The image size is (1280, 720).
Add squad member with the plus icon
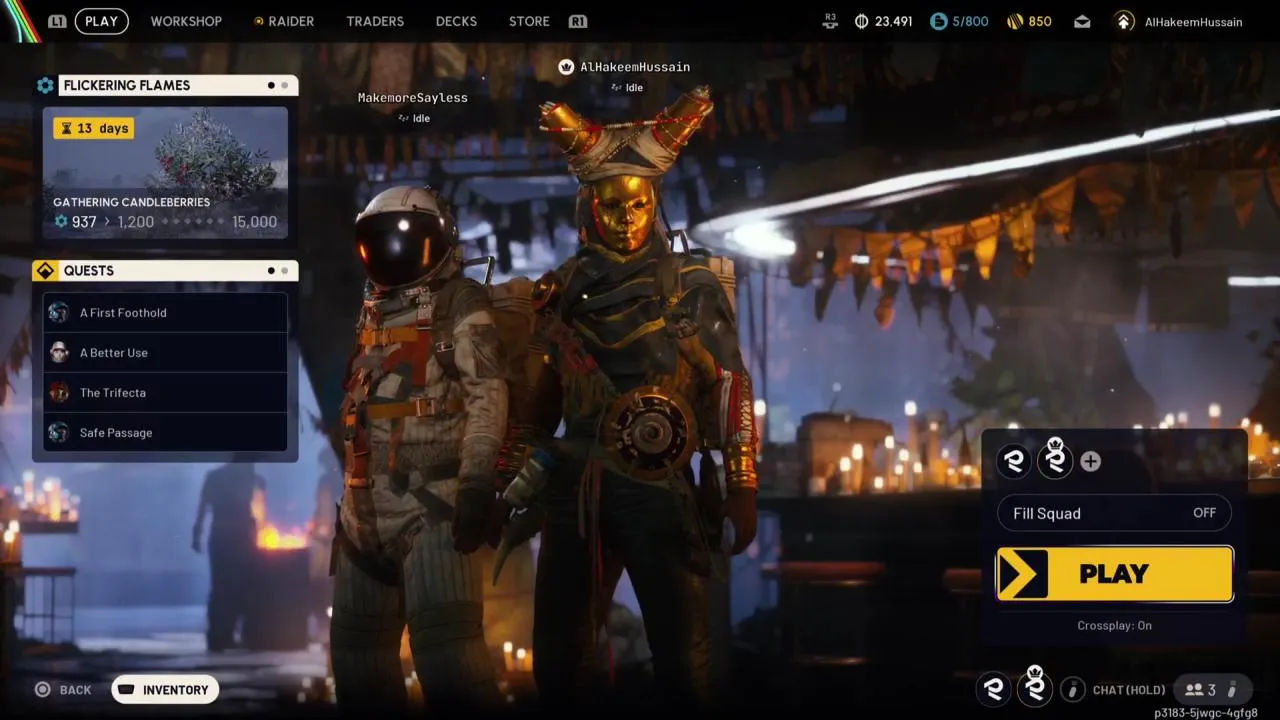1090,461
